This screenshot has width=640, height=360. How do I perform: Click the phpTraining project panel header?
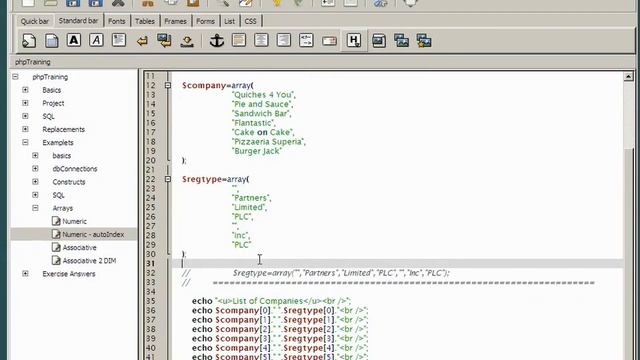33,62
